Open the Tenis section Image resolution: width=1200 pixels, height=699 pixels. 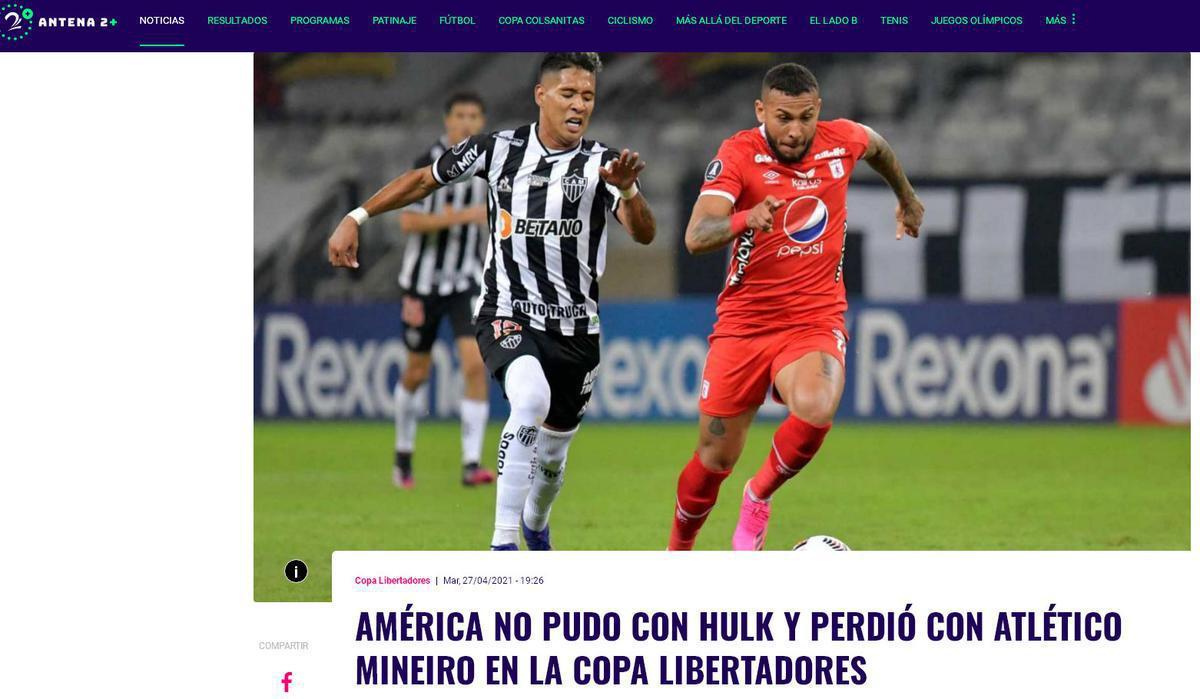(894, 20)
